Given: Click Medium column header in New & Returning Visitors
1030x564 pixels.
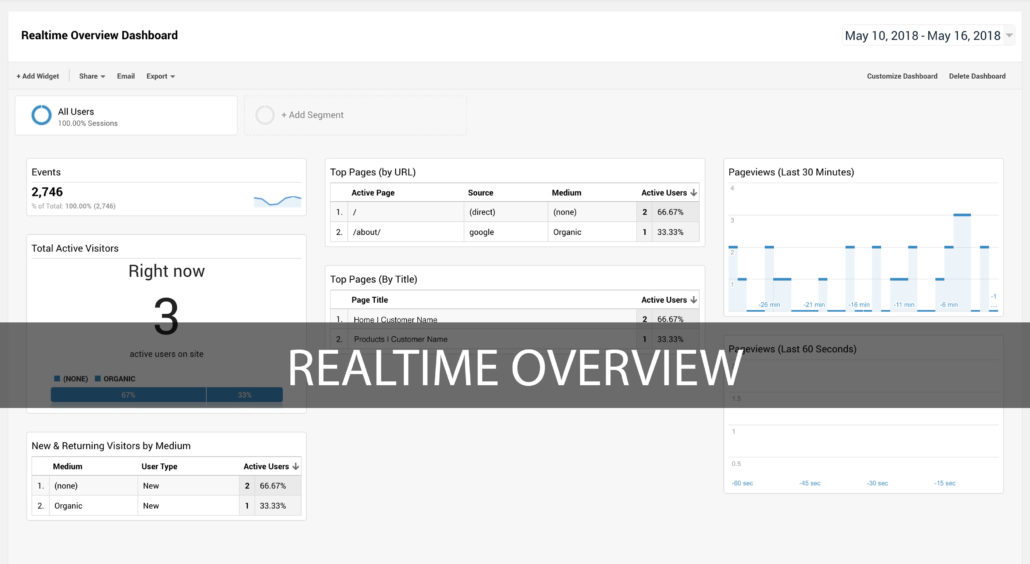Looking at the screenshot, I should click(67, 466).
